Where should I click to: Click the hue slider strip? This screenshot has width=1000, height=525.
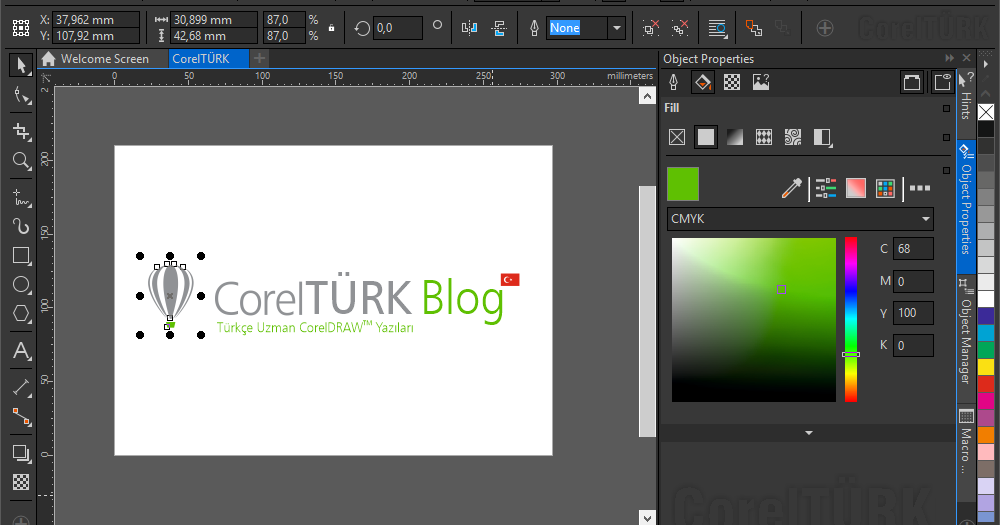[851, 320]
